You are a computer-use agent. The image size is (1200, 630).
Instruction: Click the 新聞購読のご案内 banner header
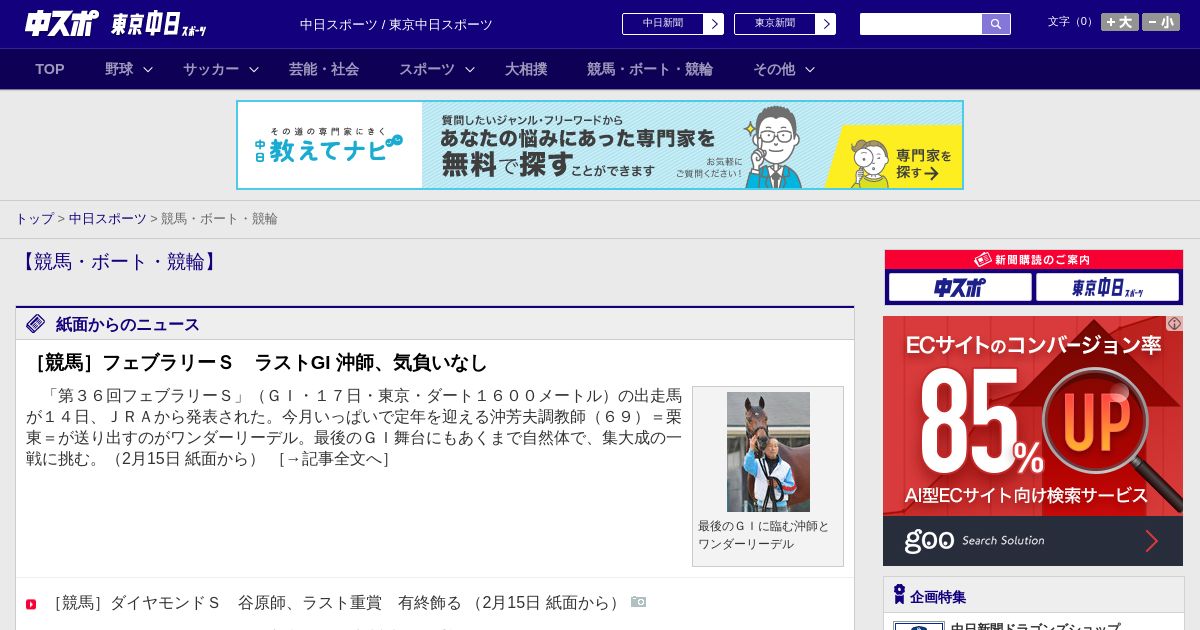(1034, 259)
